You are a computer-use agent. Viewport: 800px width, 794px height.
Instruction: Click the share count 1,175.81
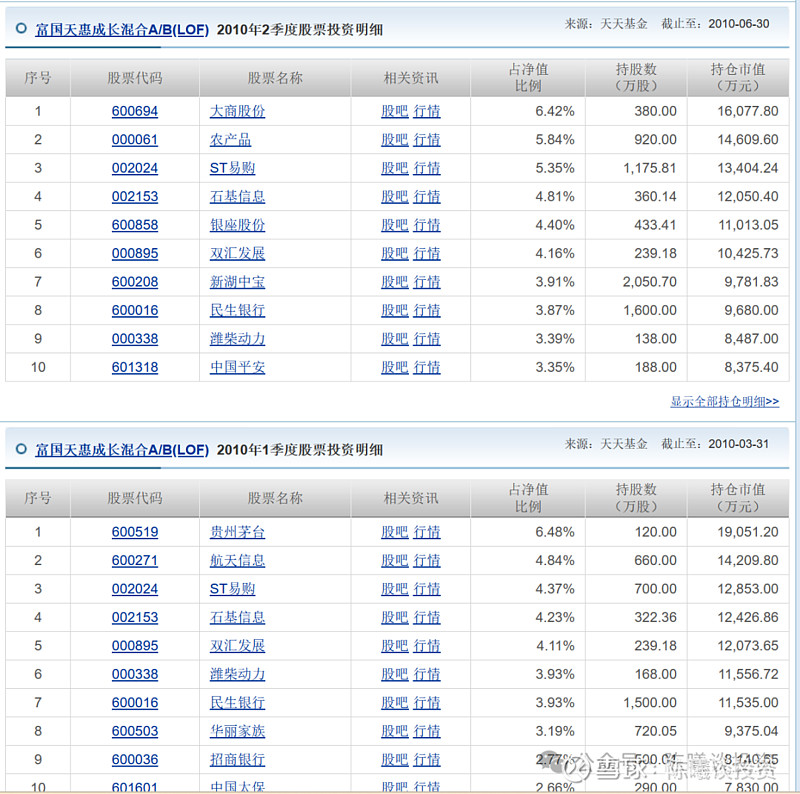(x=649, y=168)
